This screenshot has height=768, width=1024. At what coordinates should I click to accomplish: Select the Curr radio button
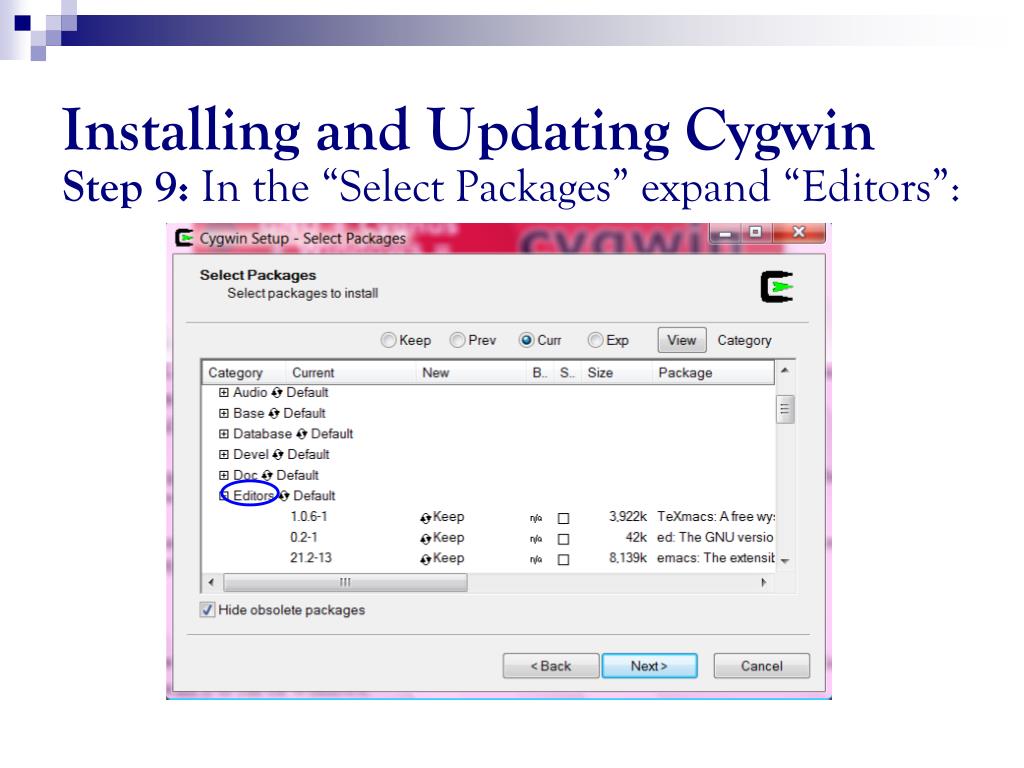point(526,340)
